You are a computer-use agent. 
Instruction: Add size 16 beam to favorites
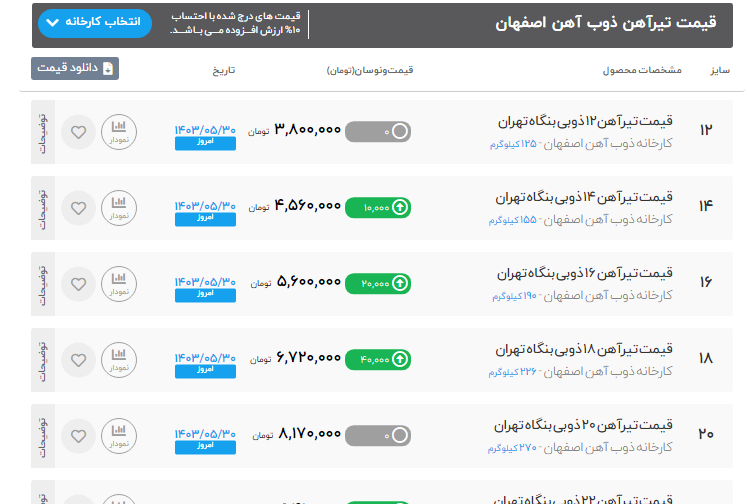point(78,282)
